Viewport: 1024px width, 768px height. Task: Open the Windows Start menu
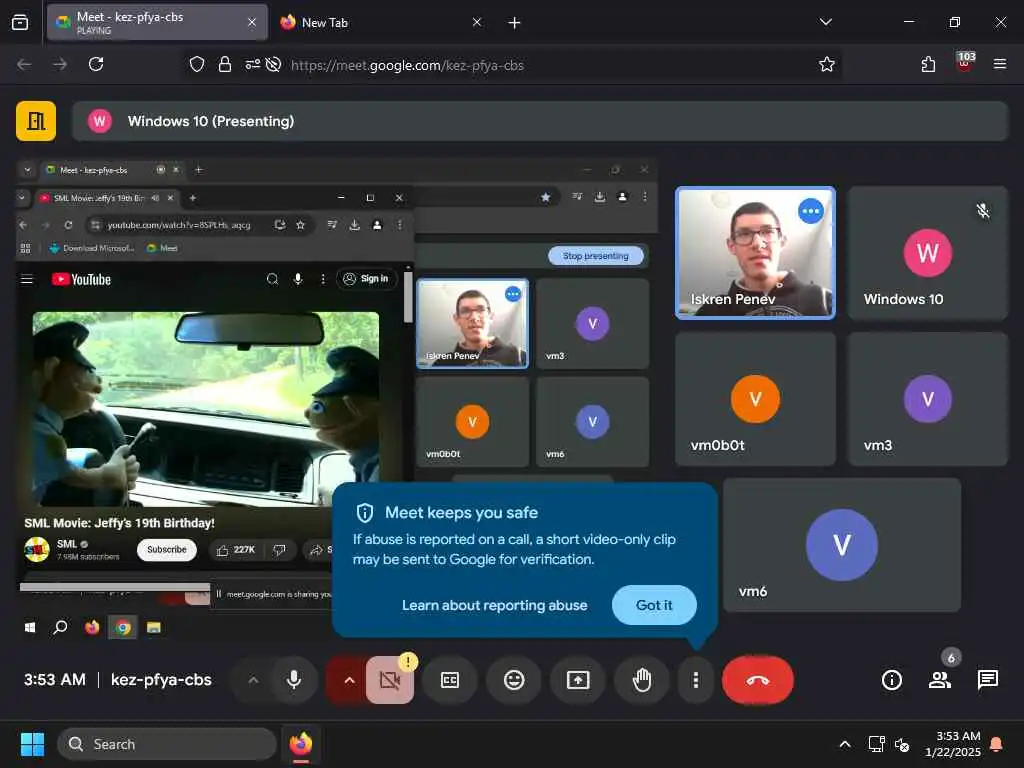[32, 744]
